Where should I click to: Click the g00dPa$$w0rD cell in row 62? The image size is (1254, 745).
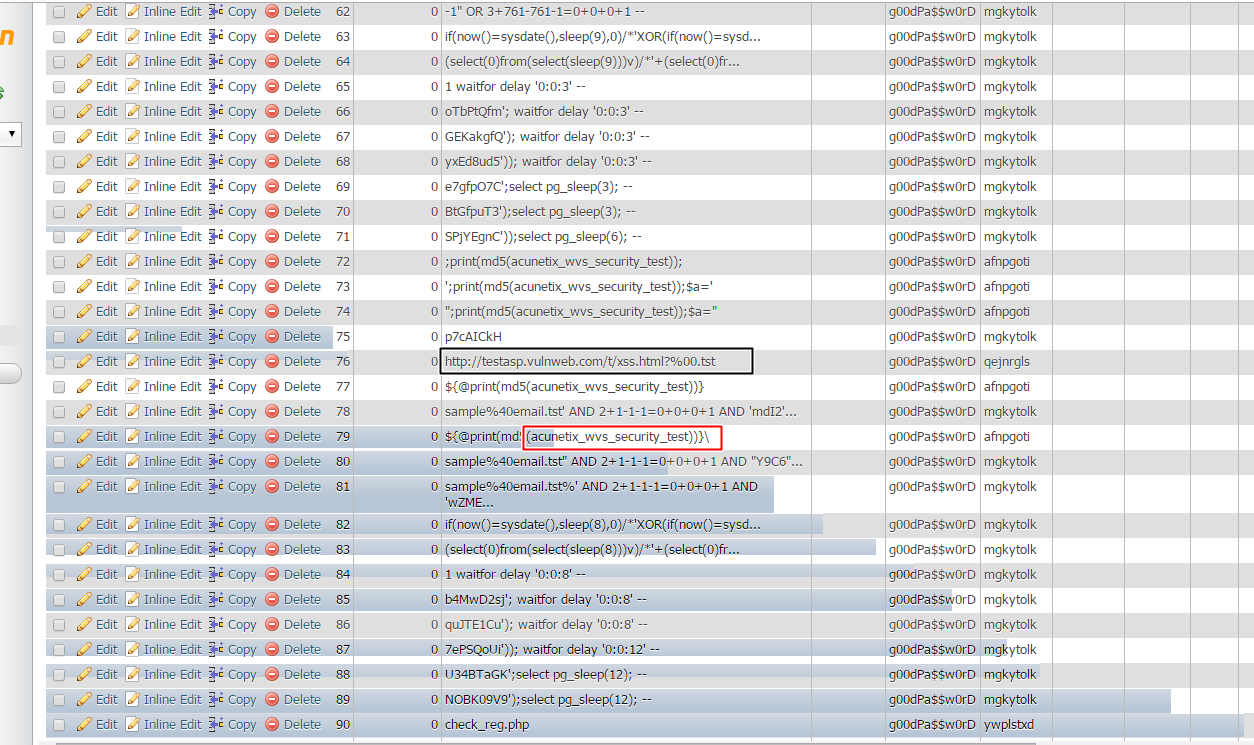point(932,12)
